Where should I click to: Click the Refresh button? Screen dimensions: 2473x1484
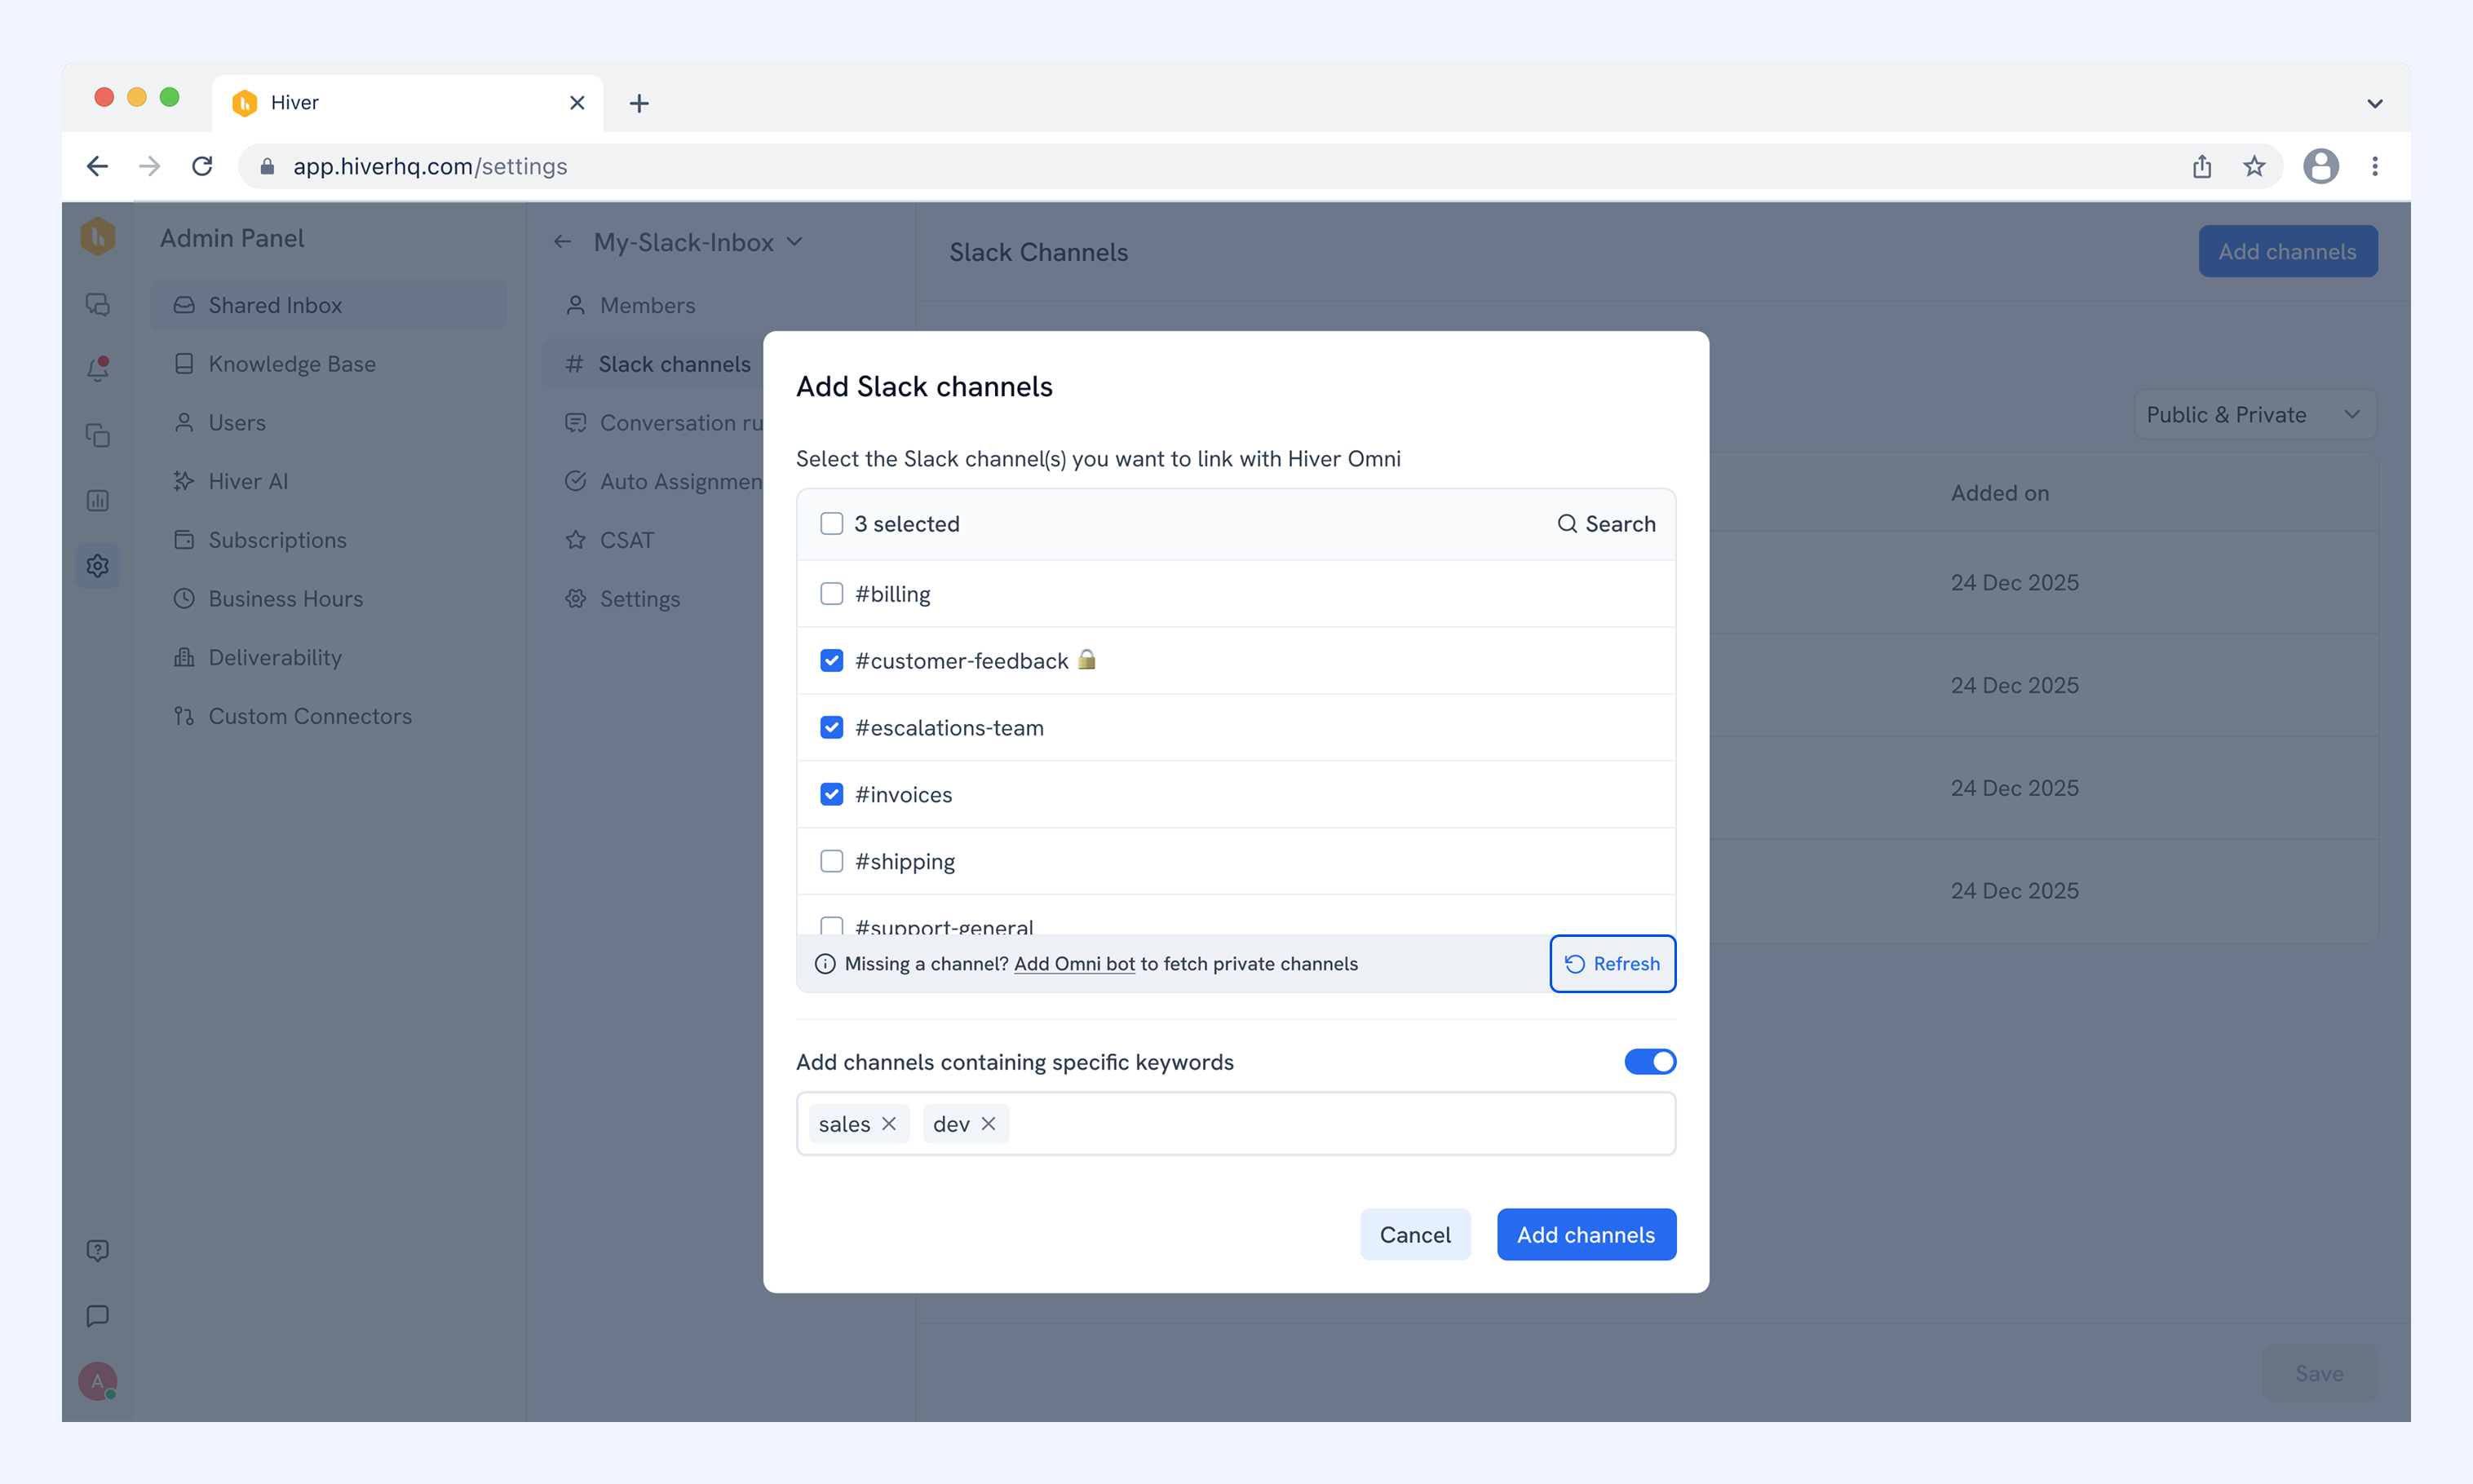tap(1612, 964)
